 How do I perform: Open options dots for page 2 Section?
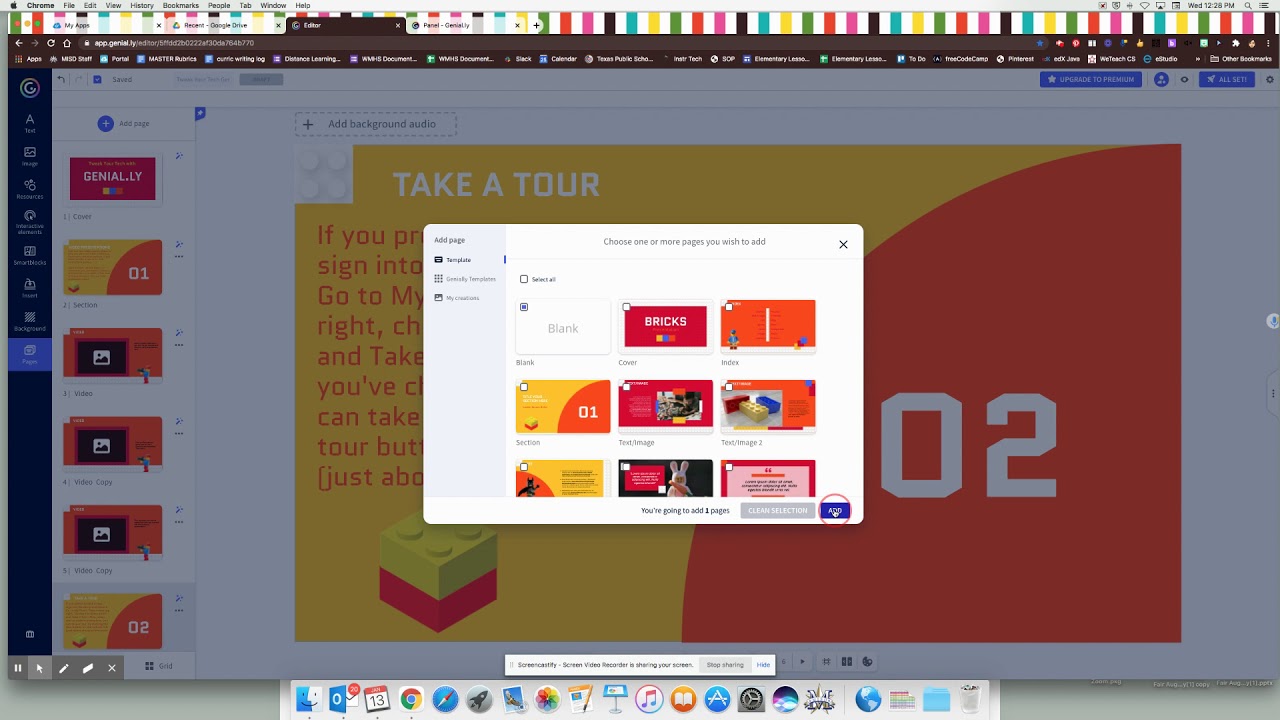click(179, 257)
